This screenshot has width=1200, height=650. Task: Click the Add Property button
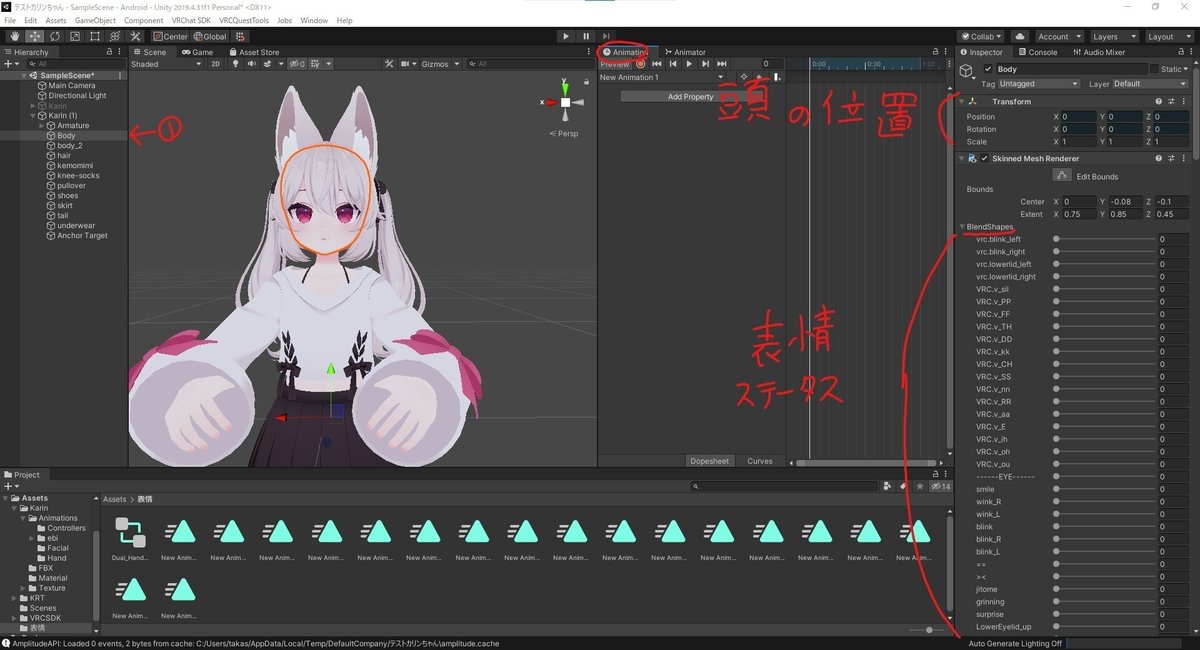[690, 97]
